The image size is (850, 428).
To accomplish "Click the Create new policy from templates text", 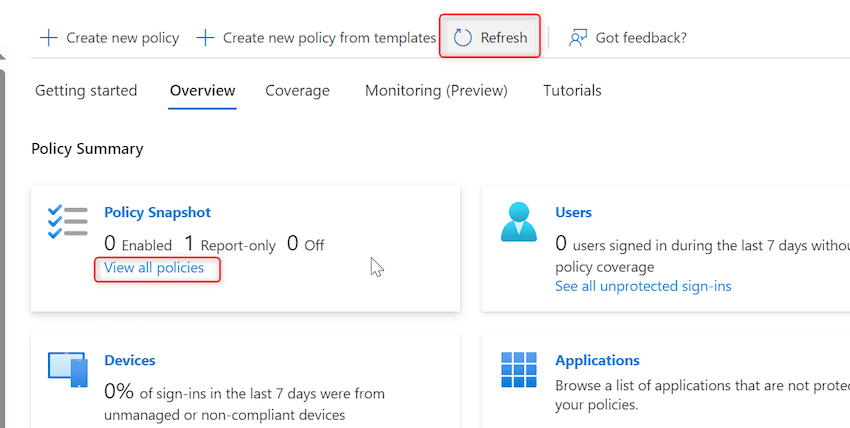I will (330, 38).
